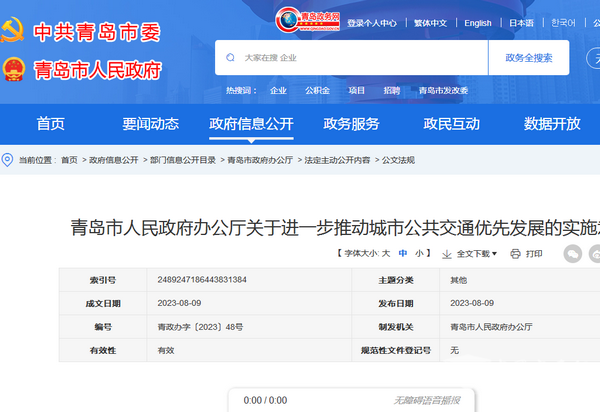Set font size to small (小)
Viewport: 600px width, 412px height.
tap(420, 254)
